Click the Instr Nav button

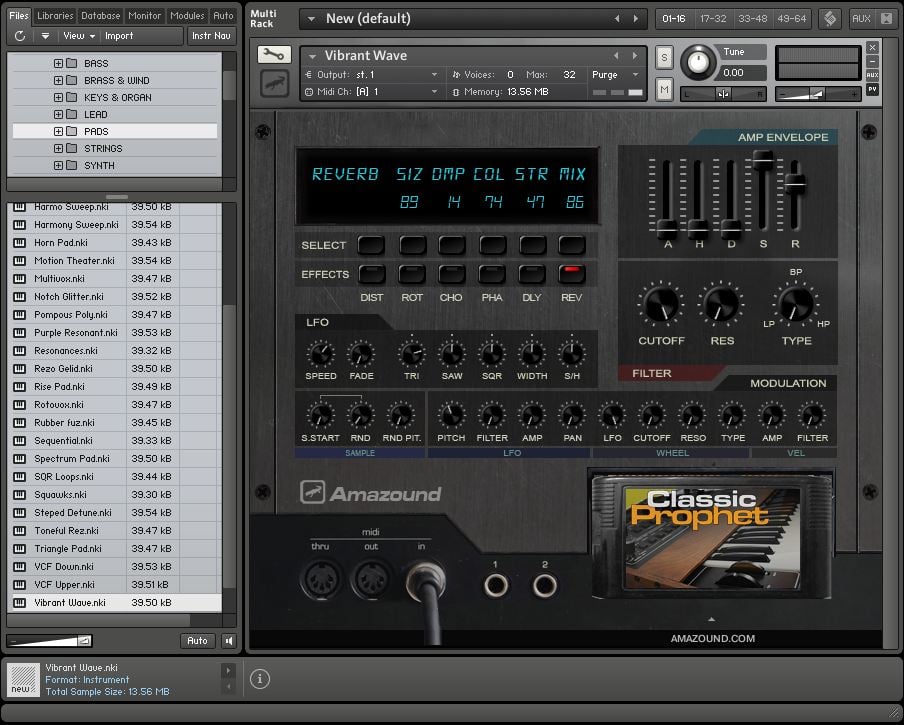coord(212,36)
